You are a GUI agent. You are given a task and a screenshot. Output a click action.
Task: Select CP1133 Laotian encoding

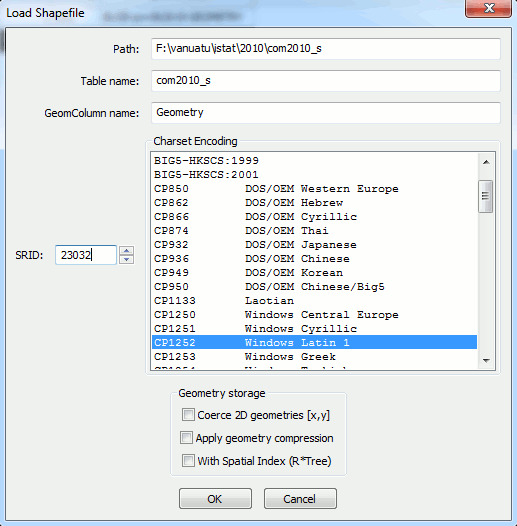(314, 301)
